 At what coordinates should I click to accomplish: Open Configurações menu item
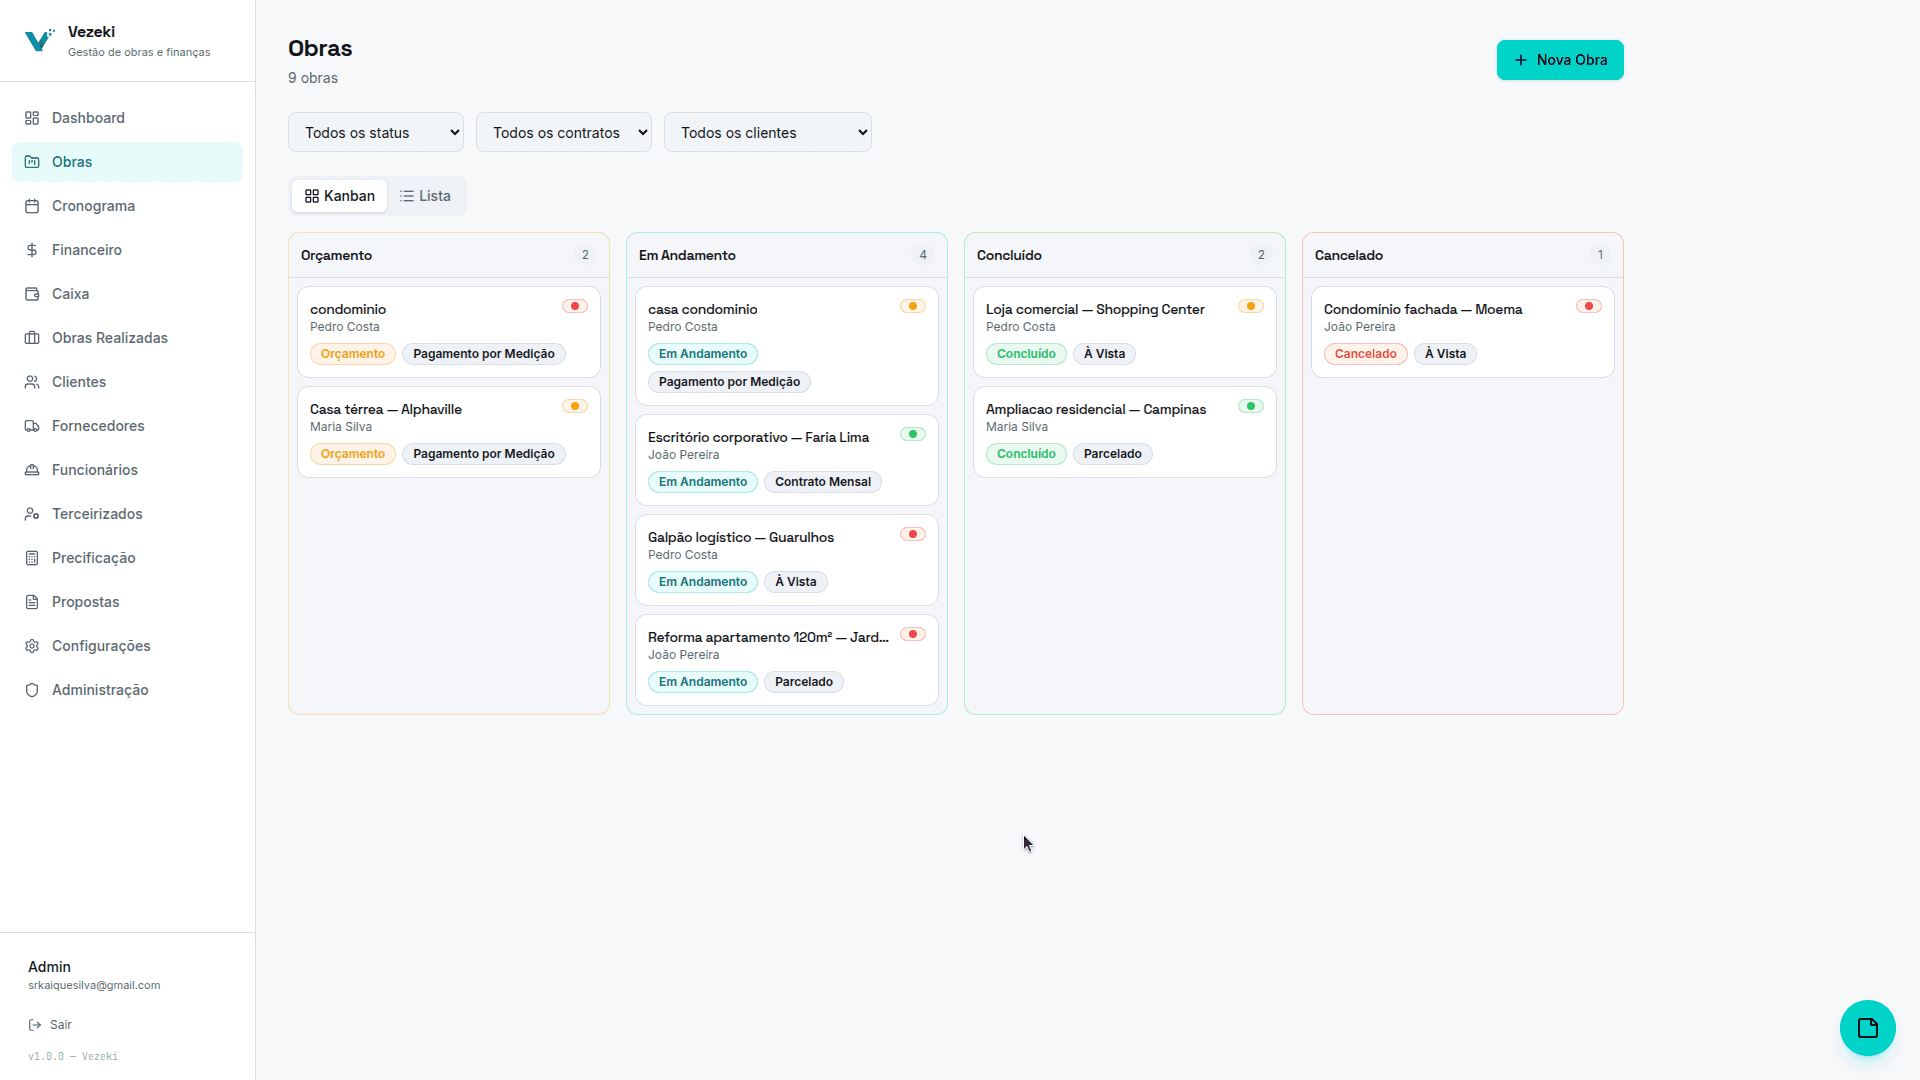[x=127, y=646]
